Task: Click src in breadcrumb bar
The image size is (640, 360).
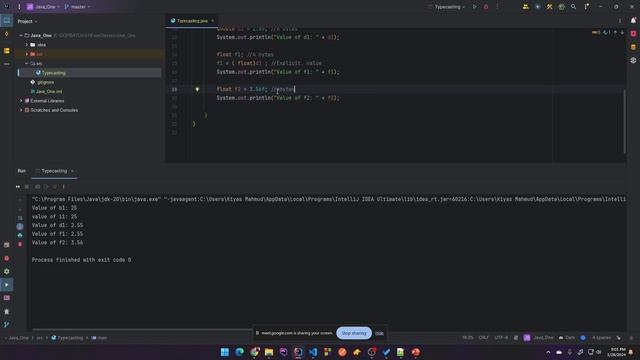Action: 39,338
